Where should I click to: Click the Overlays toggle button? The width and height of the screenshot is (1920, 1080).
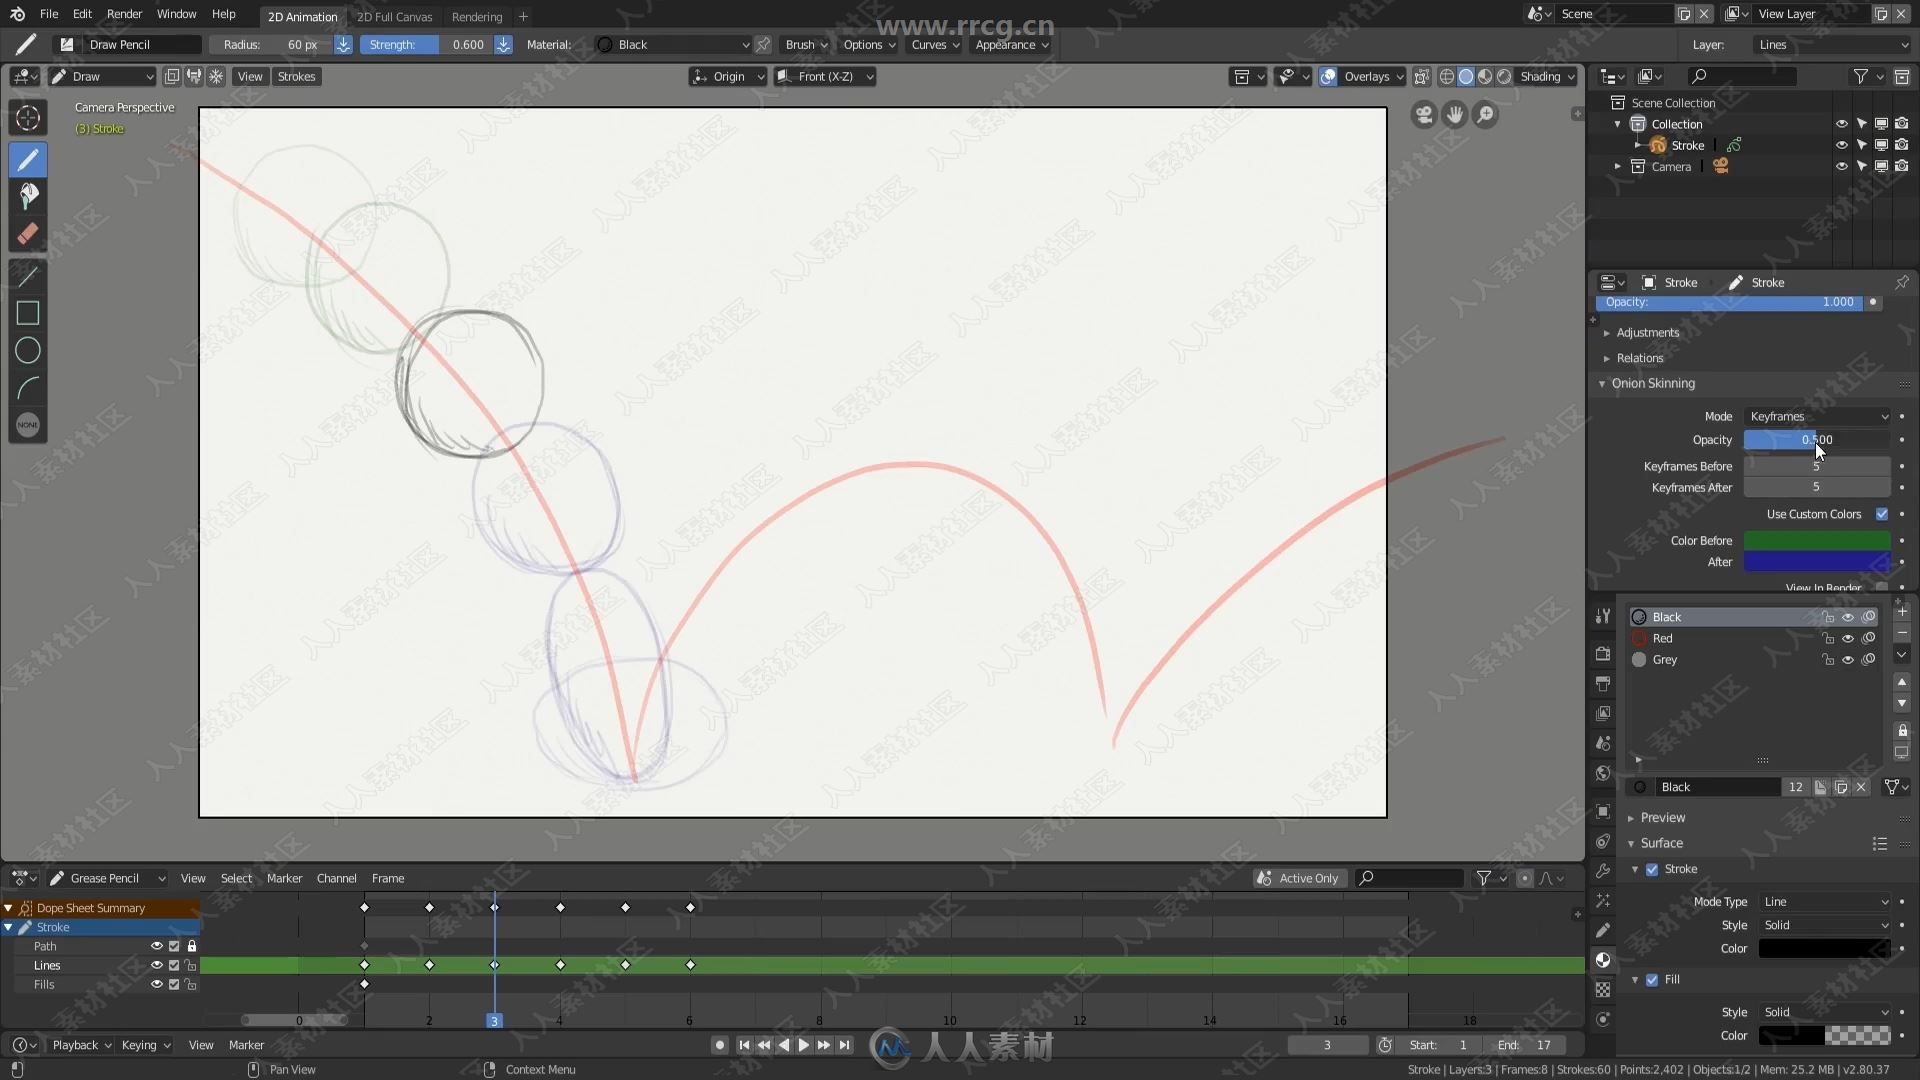pyautogui.click(x=1328, y=76)
